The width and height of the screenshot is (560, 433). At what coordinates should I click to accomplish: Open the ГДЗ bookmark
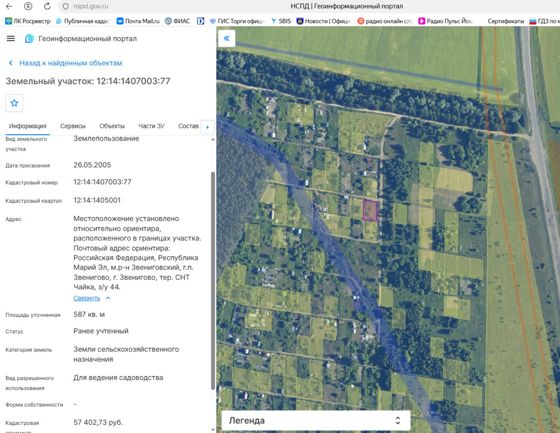544,21
